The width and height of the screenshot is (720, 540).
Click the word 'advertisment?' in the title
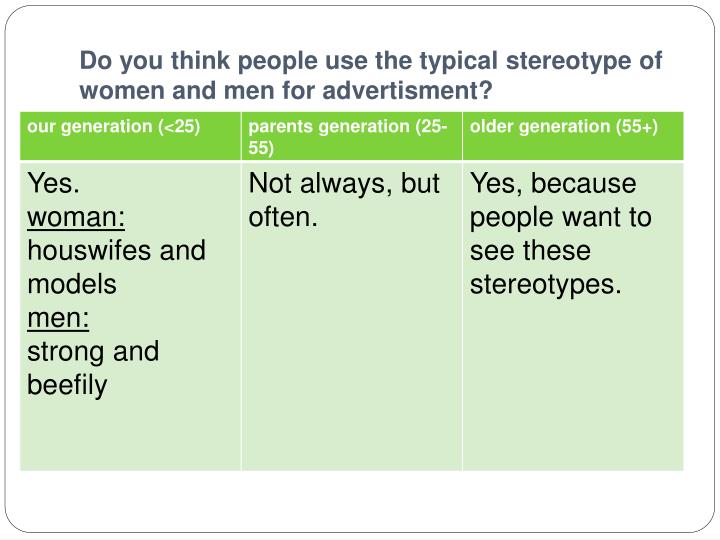coord(407,90)
